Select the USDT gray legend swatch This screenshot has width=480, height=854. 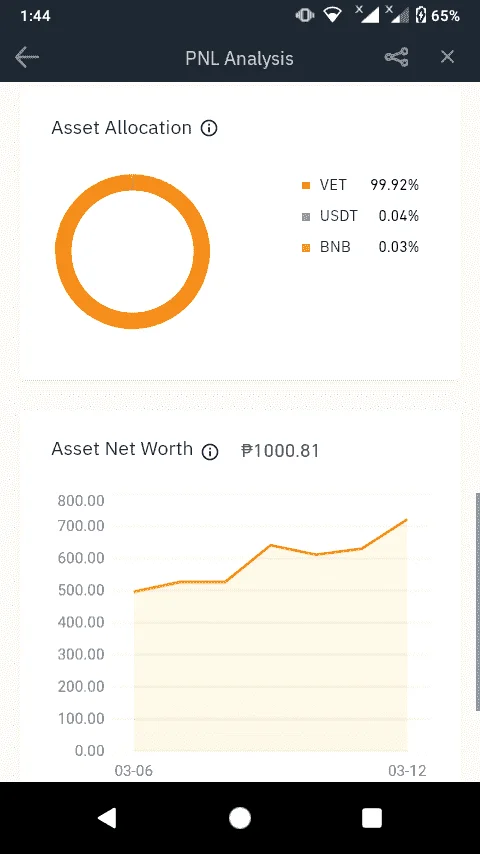pyautogui.click(x=306, y=217)
